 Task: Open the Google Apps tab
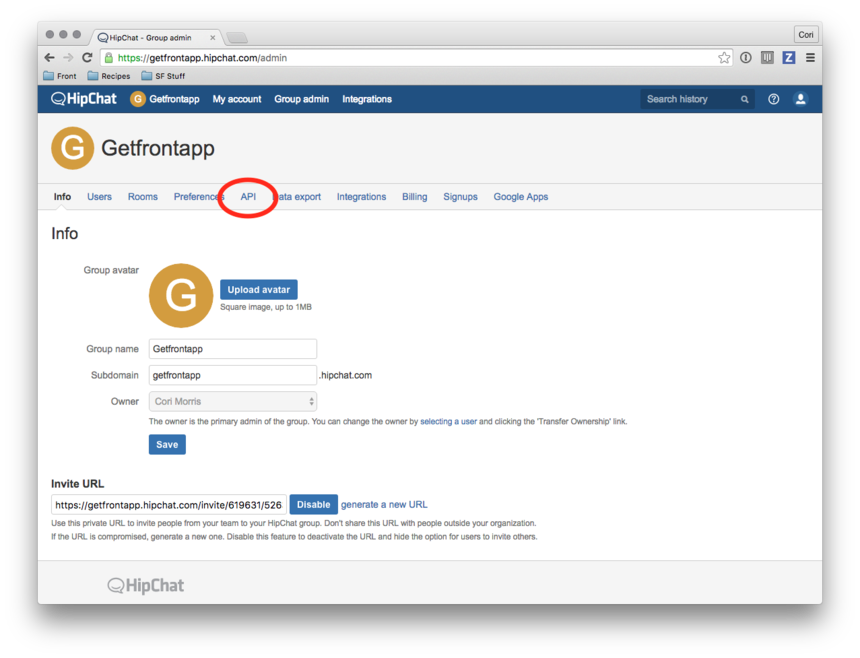(520, 196)
